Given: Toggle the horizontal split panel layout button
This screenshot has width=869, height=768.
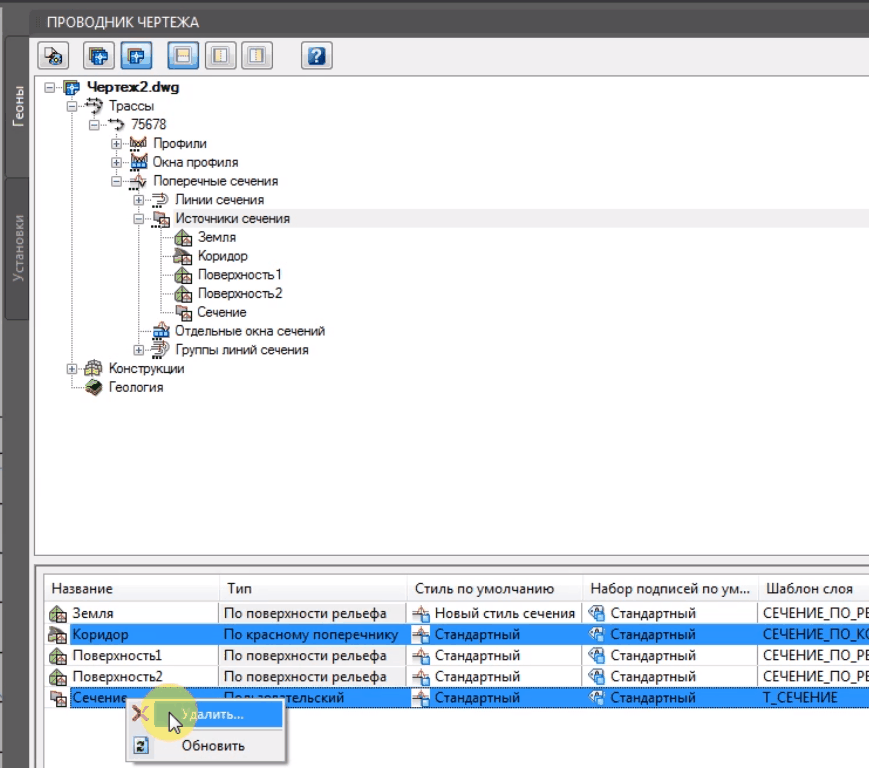Looking at the screenshot, I should pos(183,55).
